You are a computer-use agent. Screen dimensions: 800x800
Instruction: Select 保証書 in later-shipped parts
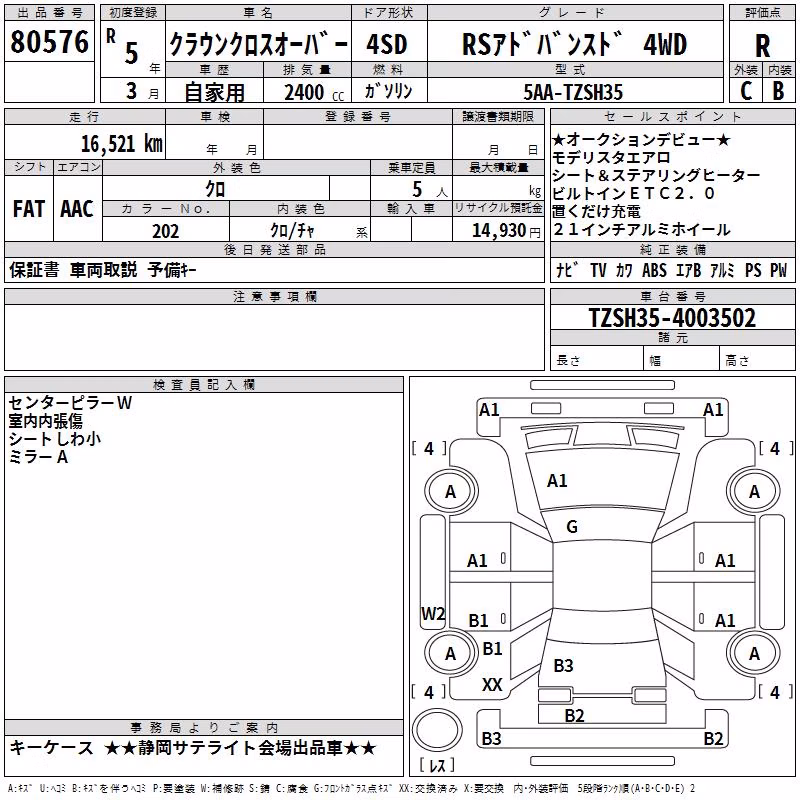pos(34,270)
